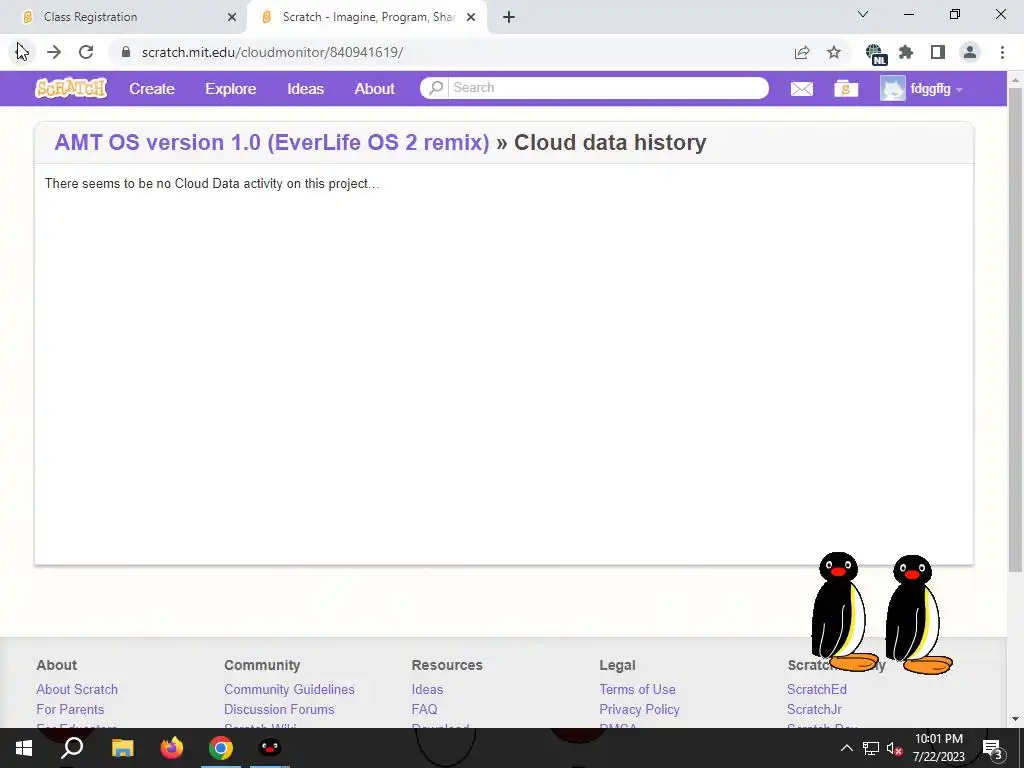Close the Class Registration tab

(232, 18)
